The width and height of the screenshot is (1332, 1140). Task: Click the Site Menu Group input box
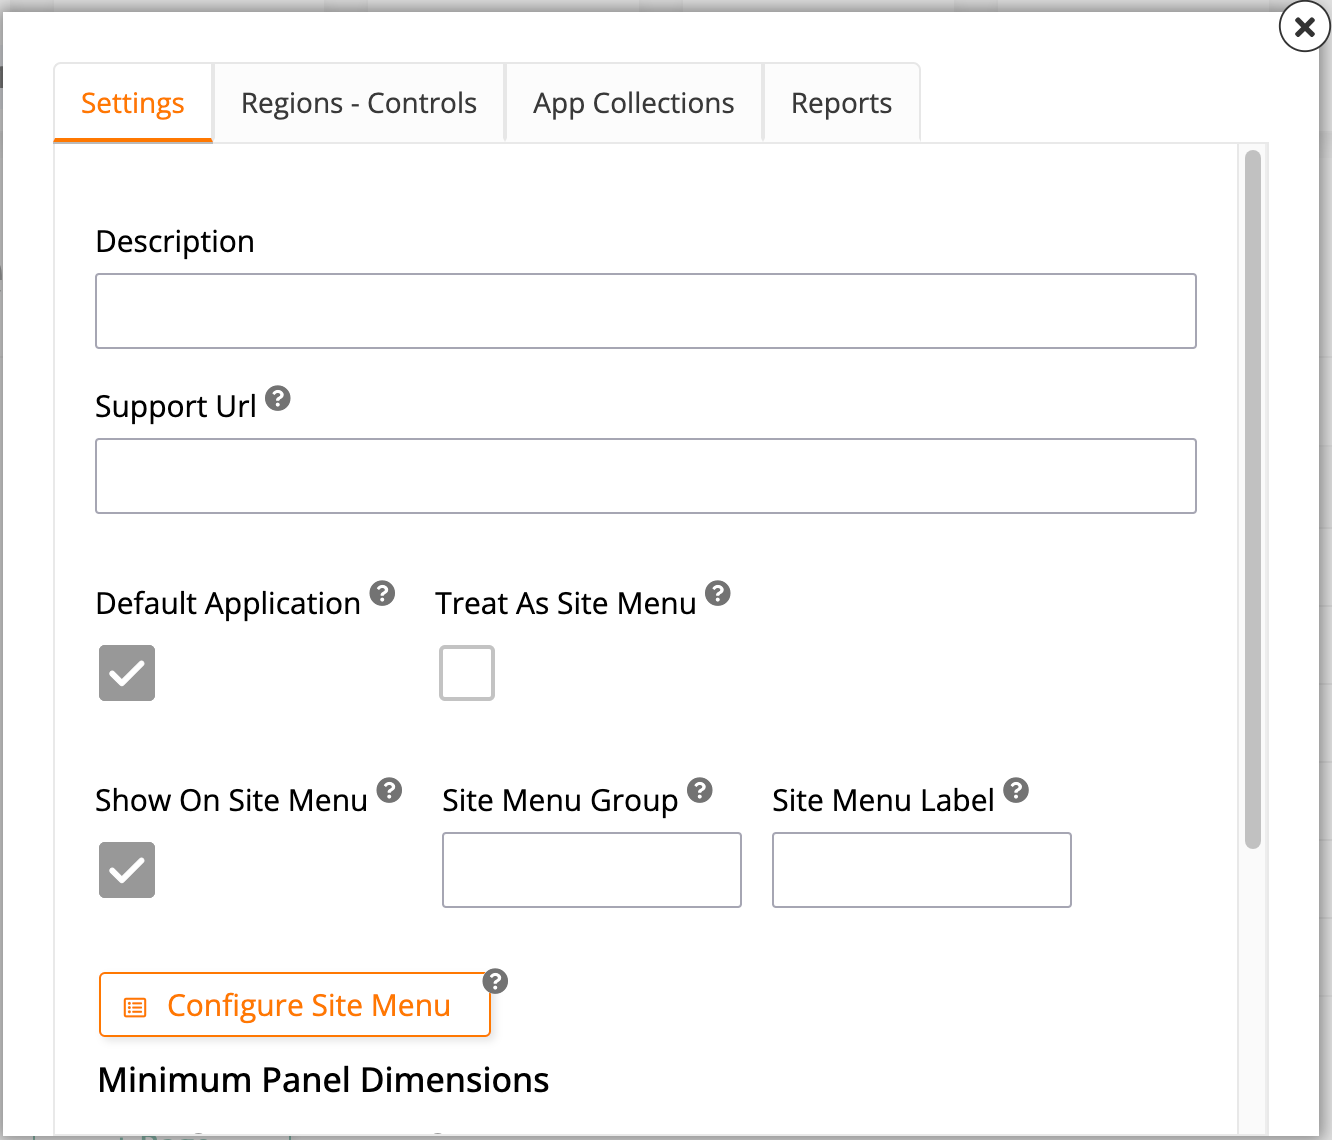[591, 870]
